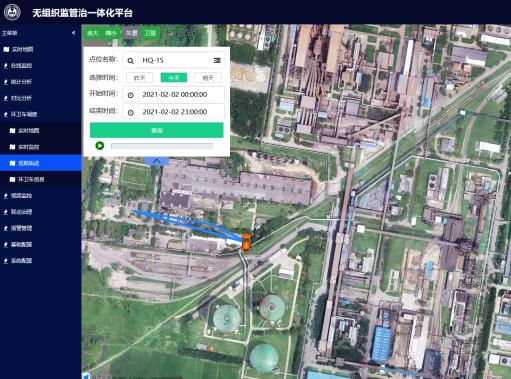
Task: Select the 今天 (today) time option
Action: click(174, 78)
